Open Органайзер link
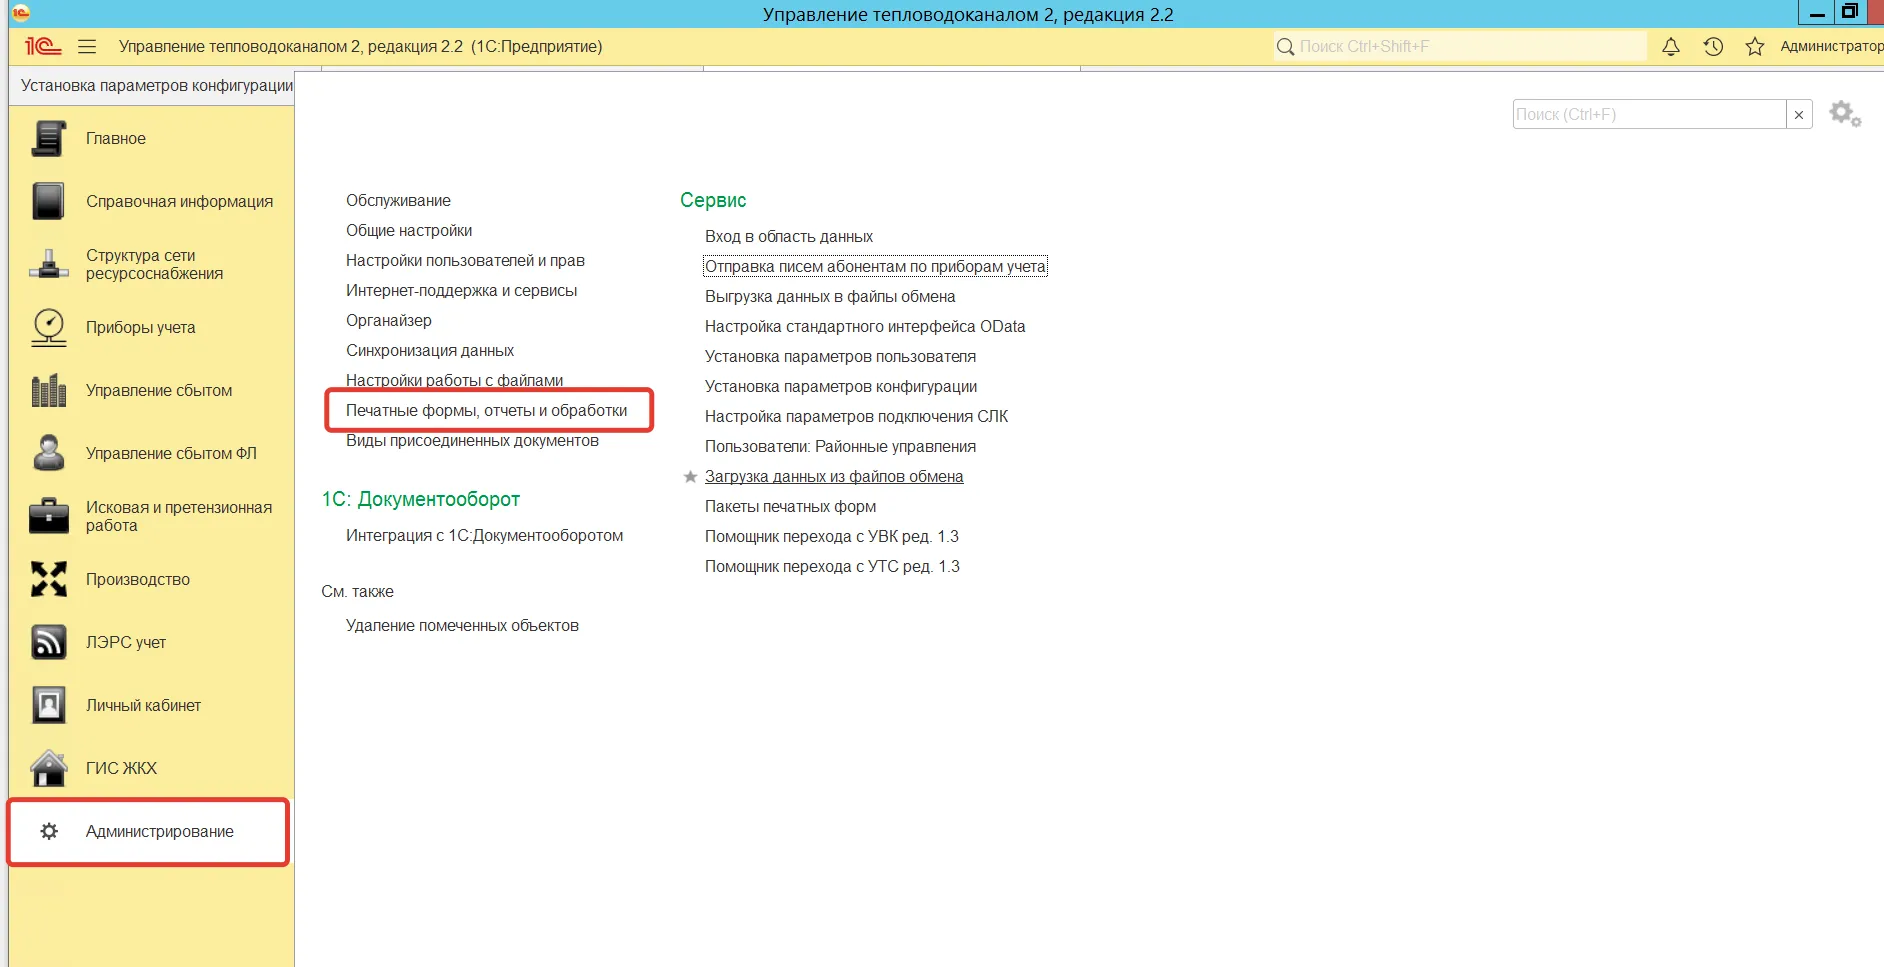1884x967 pixels. pos(389,320)
